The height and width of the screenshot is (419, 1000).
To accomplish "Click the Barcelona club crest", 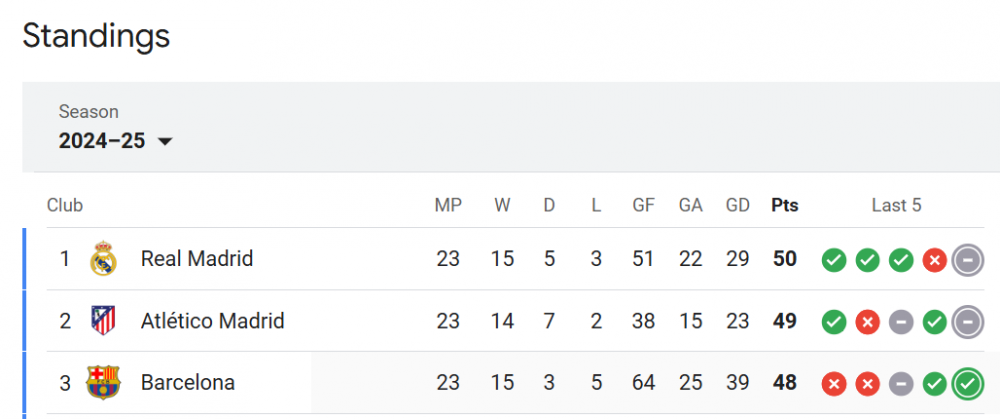I will pos(103,383).
